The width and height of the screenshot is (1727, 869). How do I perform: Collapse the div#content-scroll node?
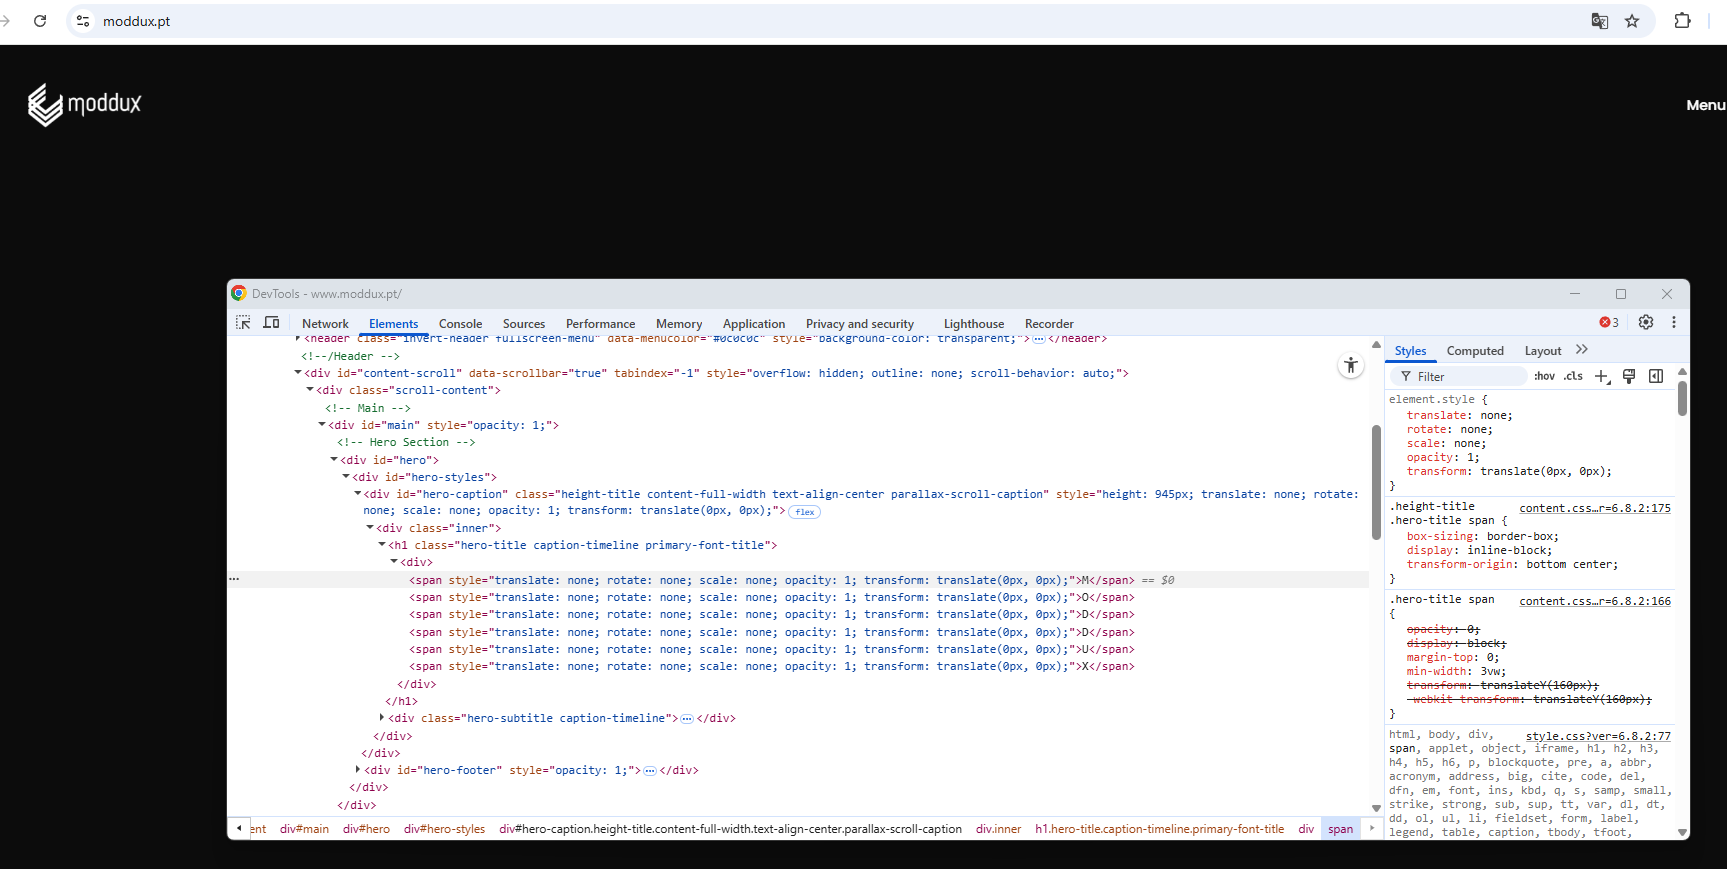pos(298,373)
